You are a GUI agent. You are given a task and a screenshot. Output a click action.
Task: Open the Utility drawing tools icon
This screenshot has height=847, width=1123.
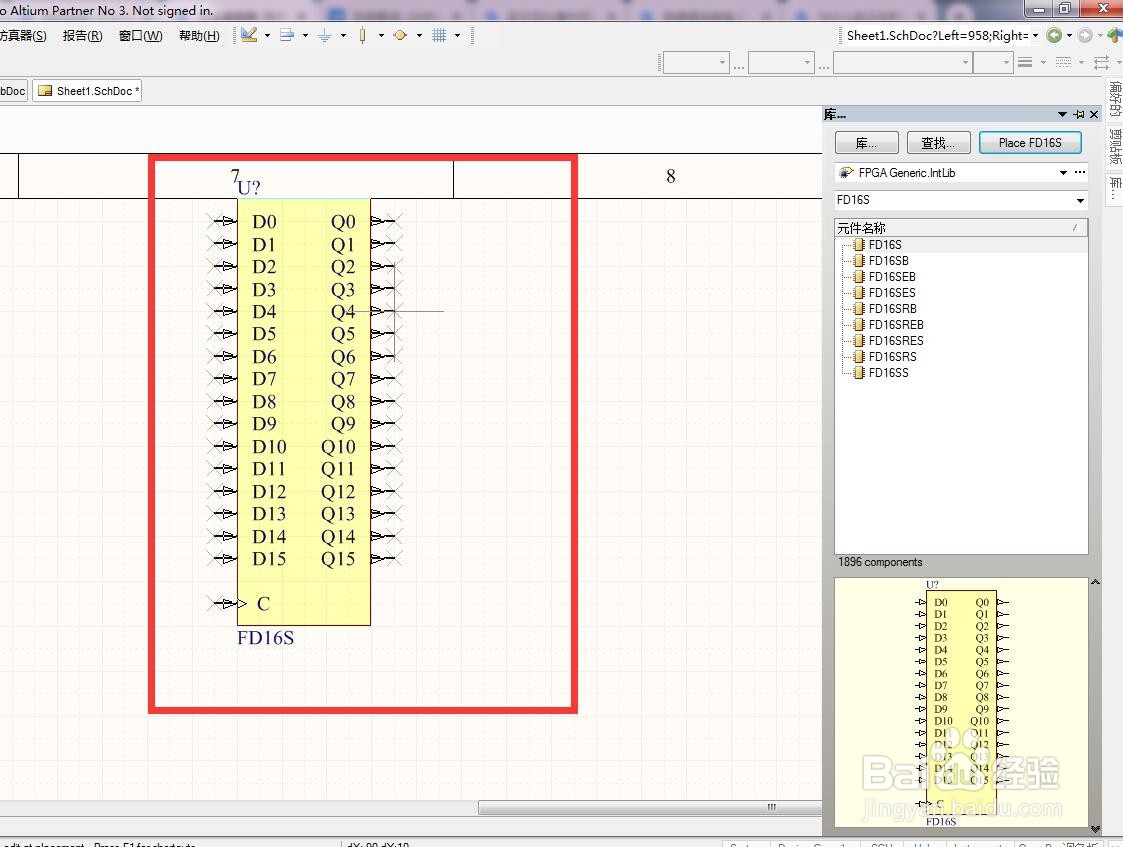click(249, 35)
